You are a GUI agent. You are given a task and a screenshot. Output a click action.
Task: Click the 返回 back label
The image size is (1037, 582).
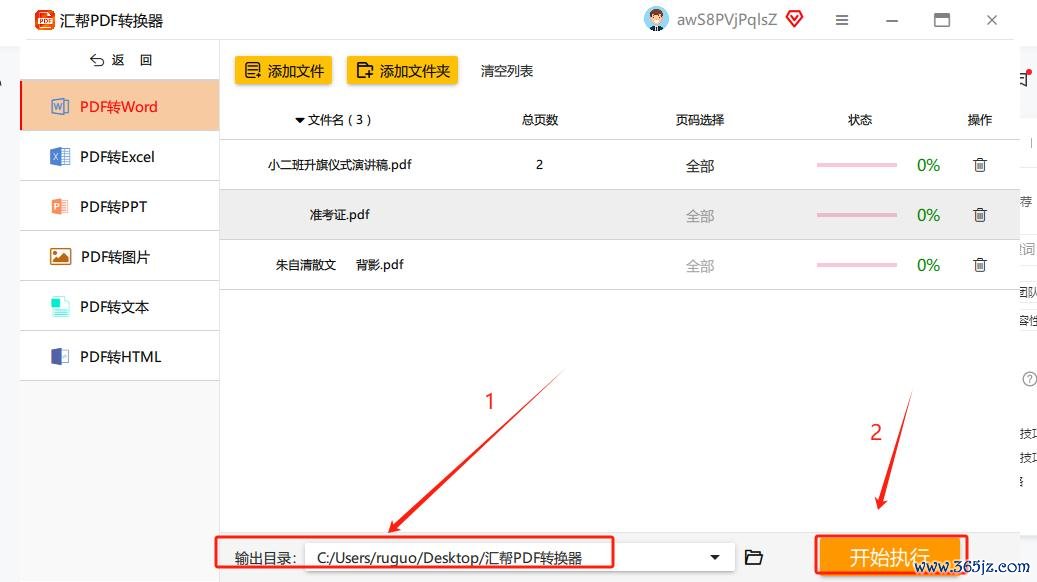(x=132, y=60)
